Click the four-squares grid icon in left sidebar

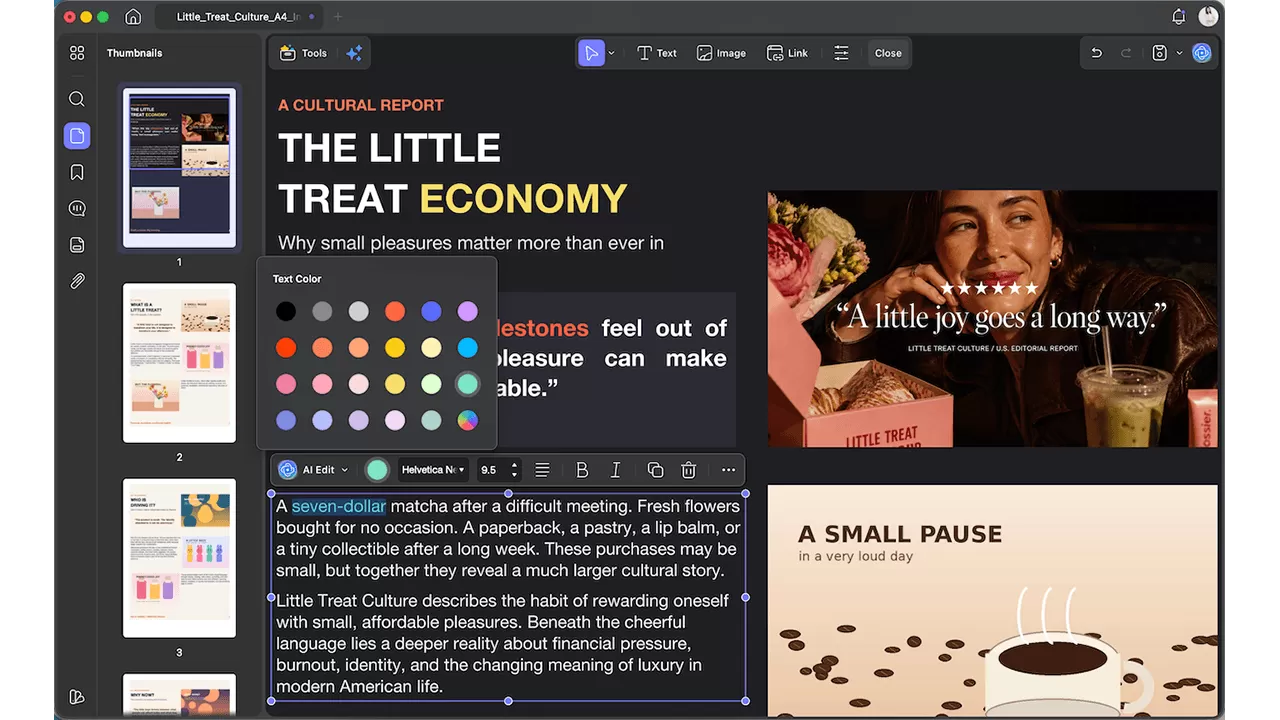pyautogui.click(x=77, y=53)
